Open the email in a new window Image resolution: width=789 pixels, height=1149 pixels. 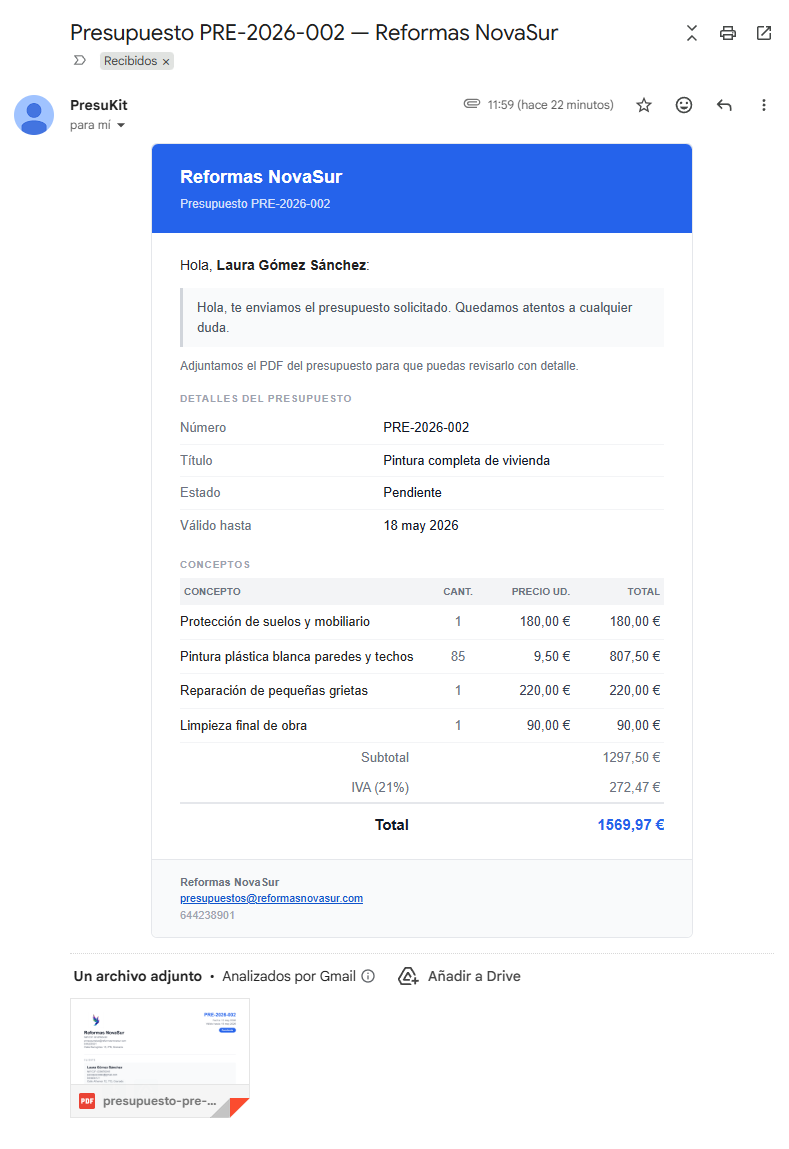tap(763, 33)
